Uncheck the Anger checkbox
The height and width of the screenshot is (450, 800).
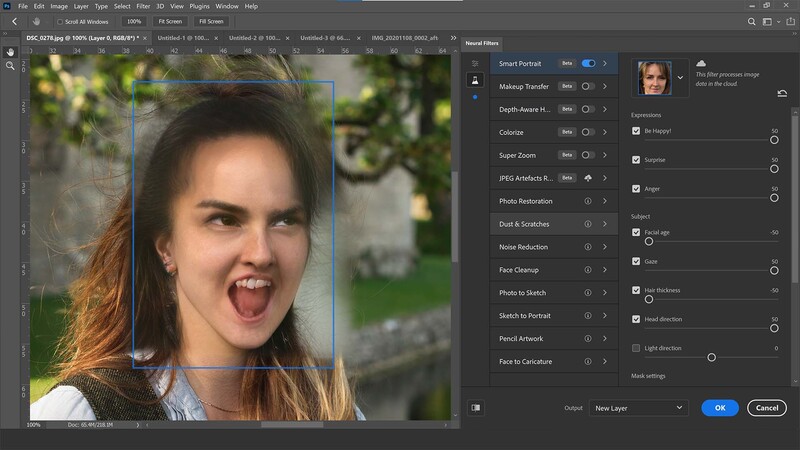point(636,189)
